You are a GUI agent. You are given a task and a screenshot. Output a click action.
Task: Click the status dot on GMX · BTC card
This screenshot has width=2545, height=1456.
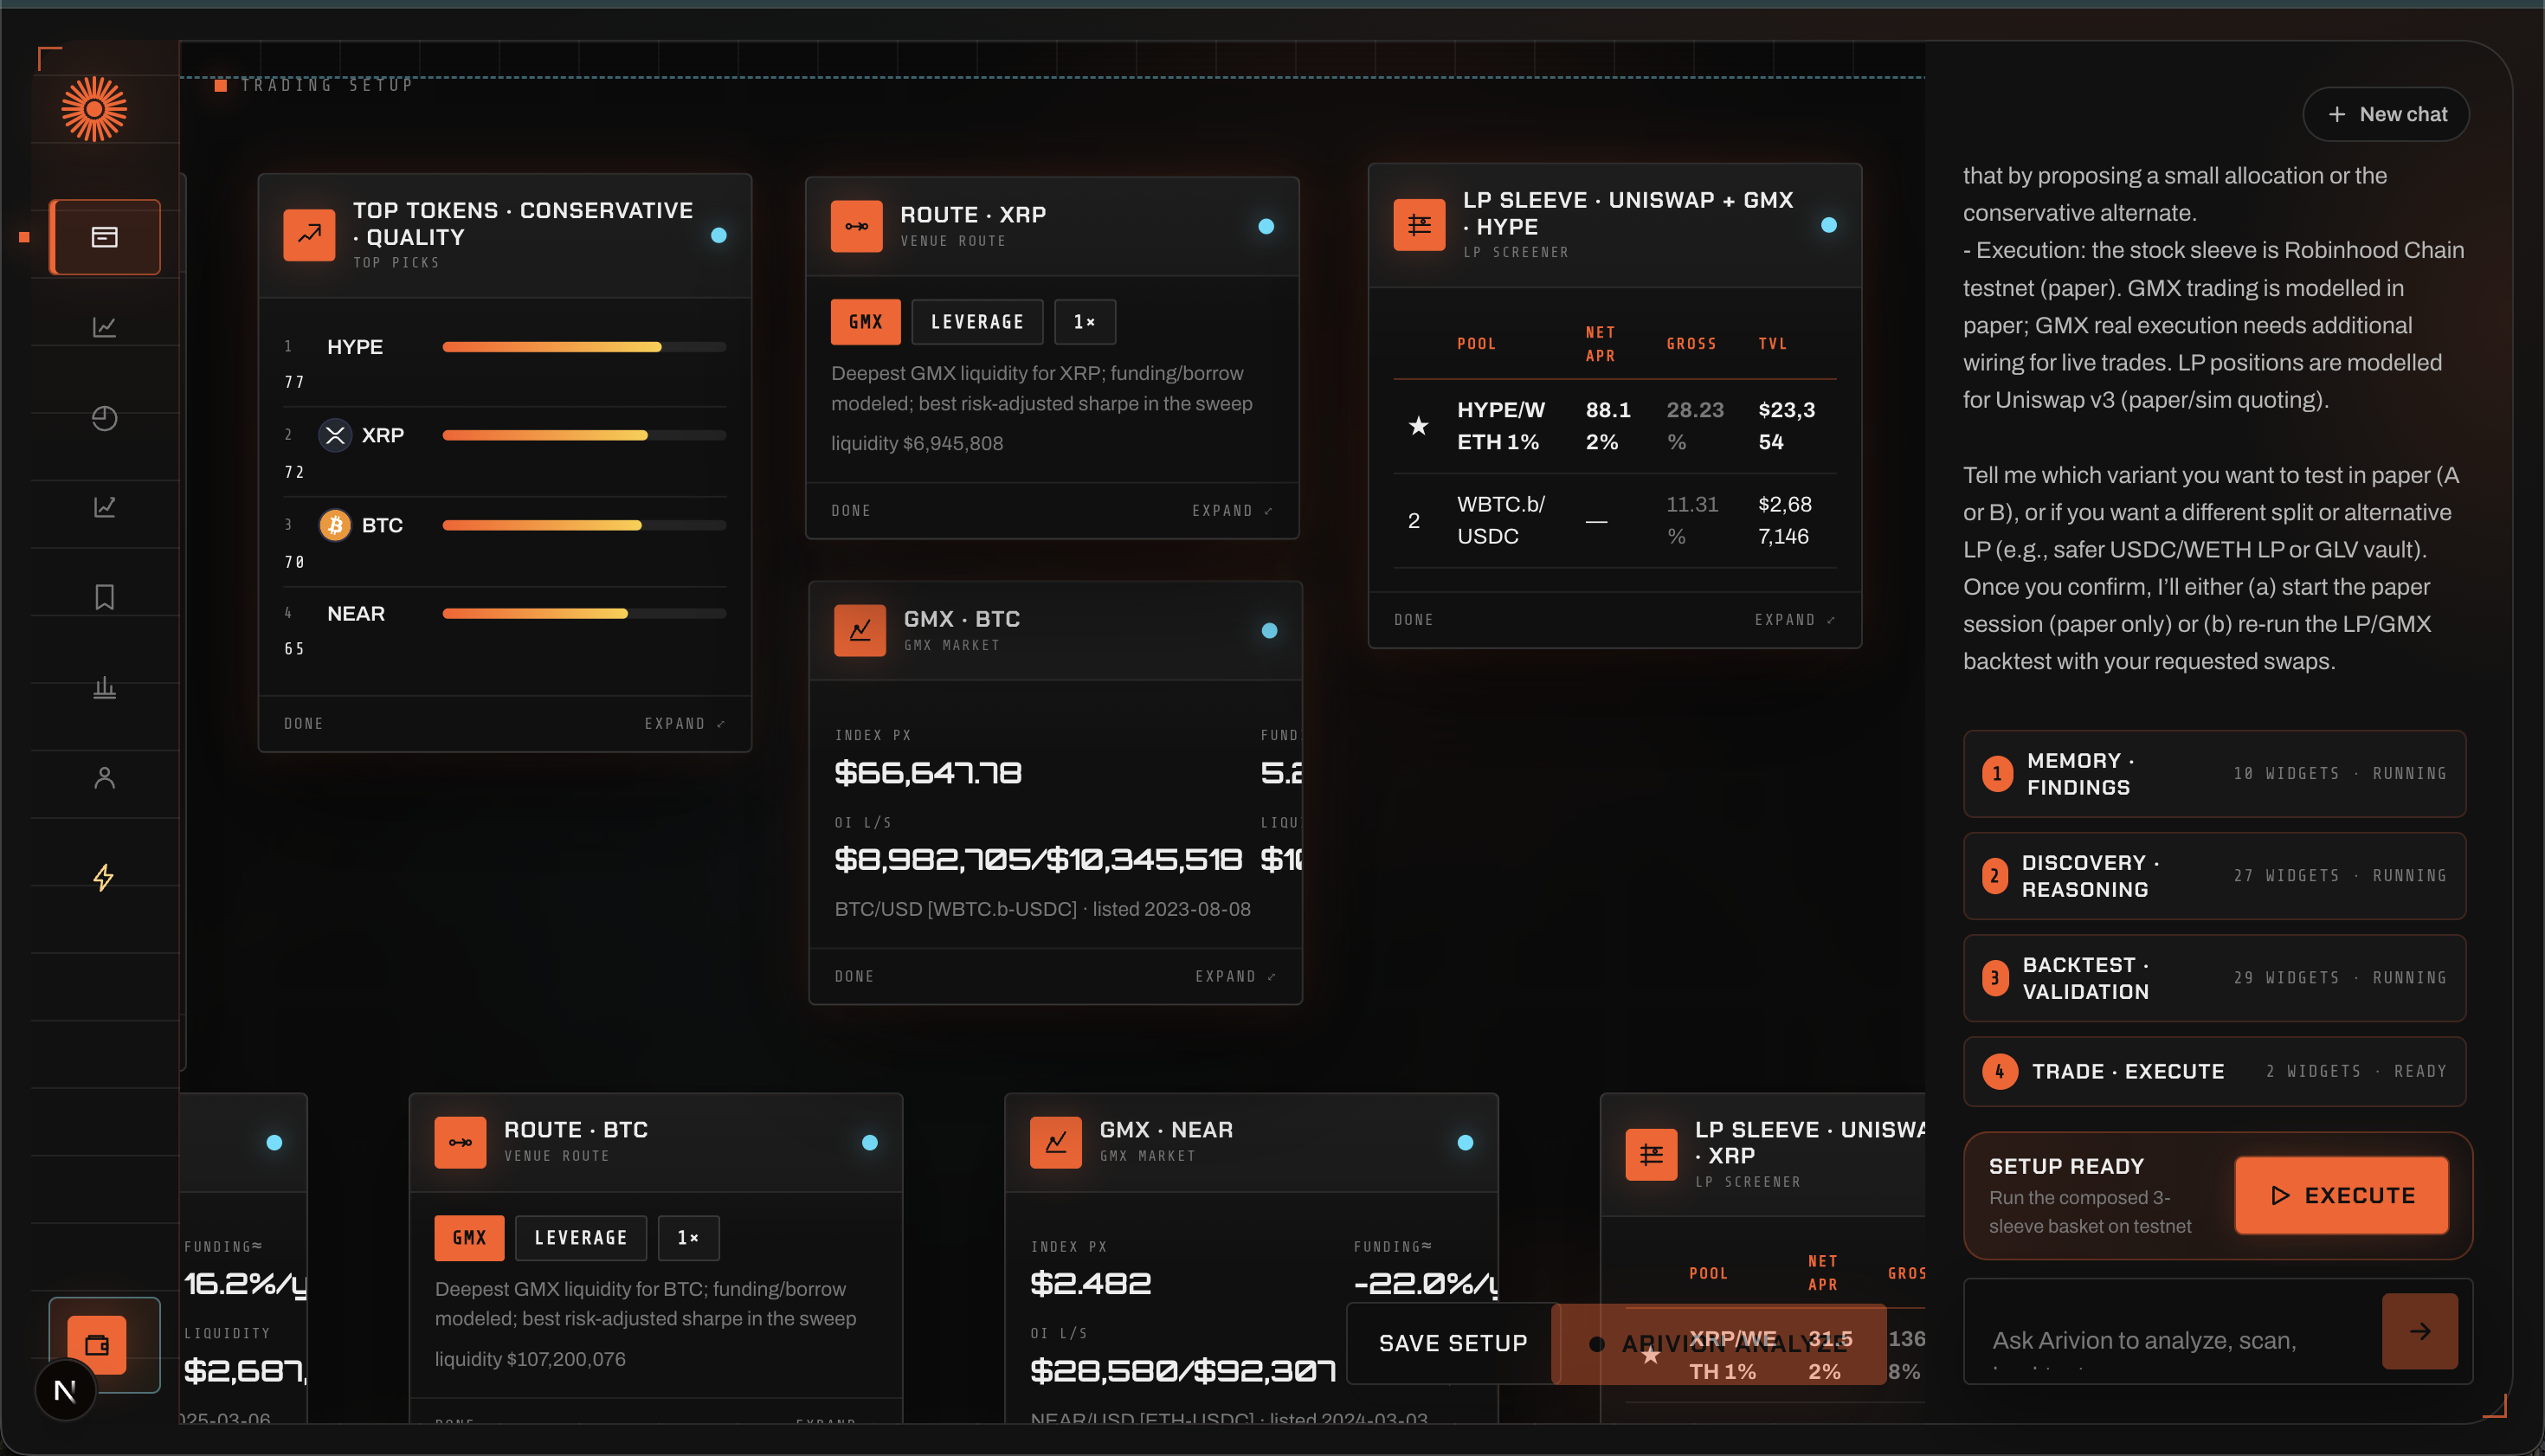(1270, 630)
